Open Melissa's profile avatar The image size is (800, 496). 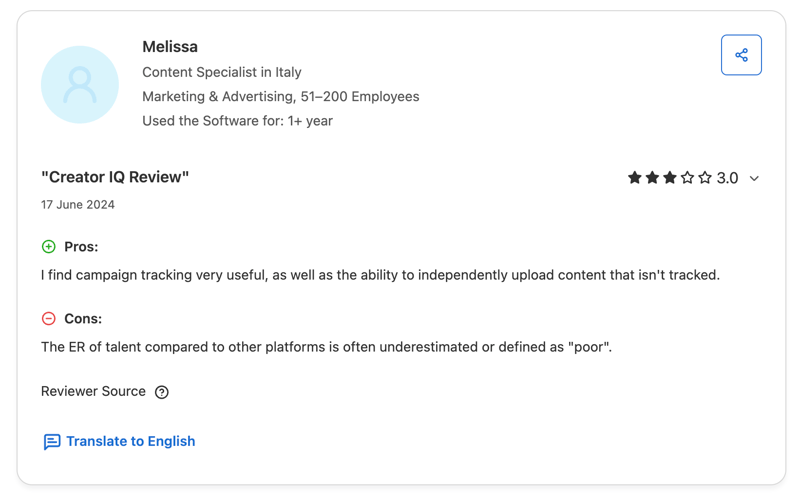(x=80, y=85)
